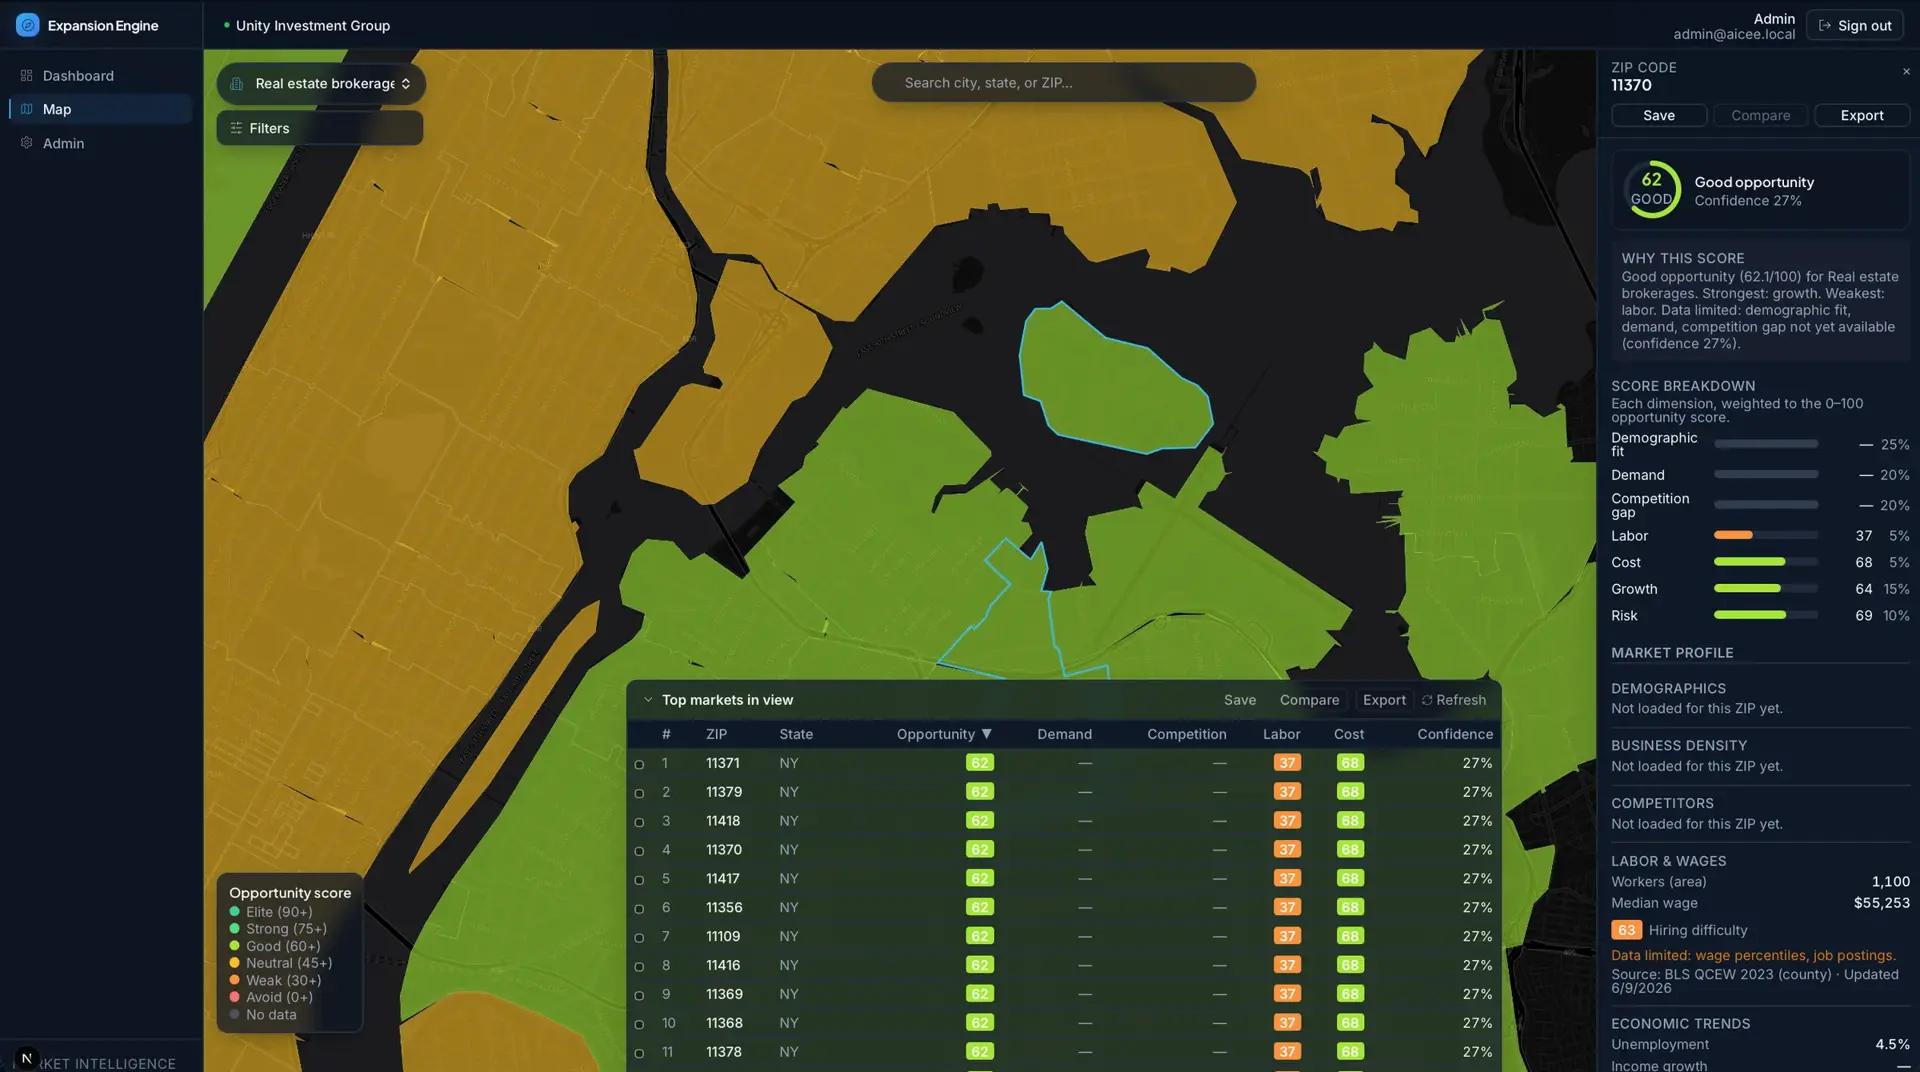
Task: Open the Admin gear icon
Action: click(27, 143)
